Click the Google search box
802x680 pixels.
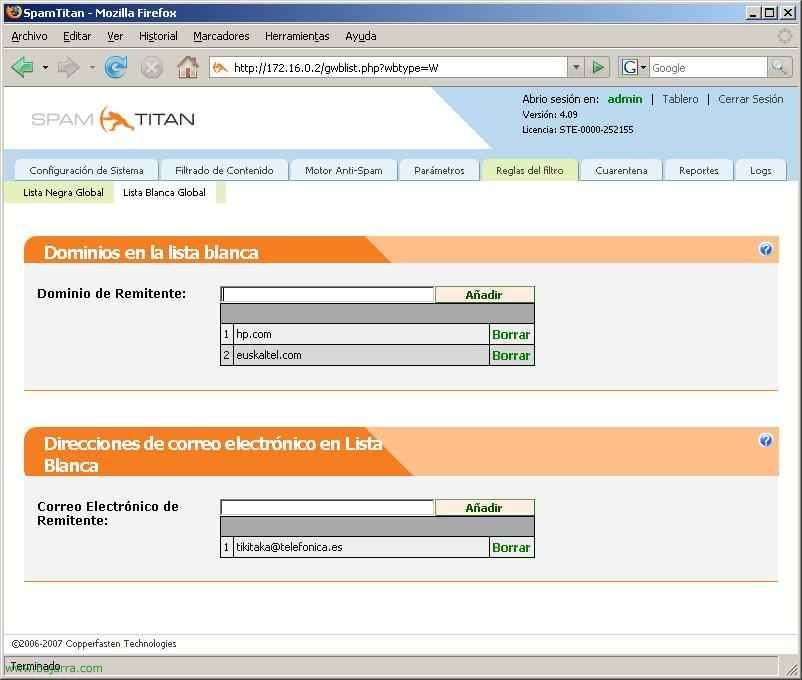(708, 68)
